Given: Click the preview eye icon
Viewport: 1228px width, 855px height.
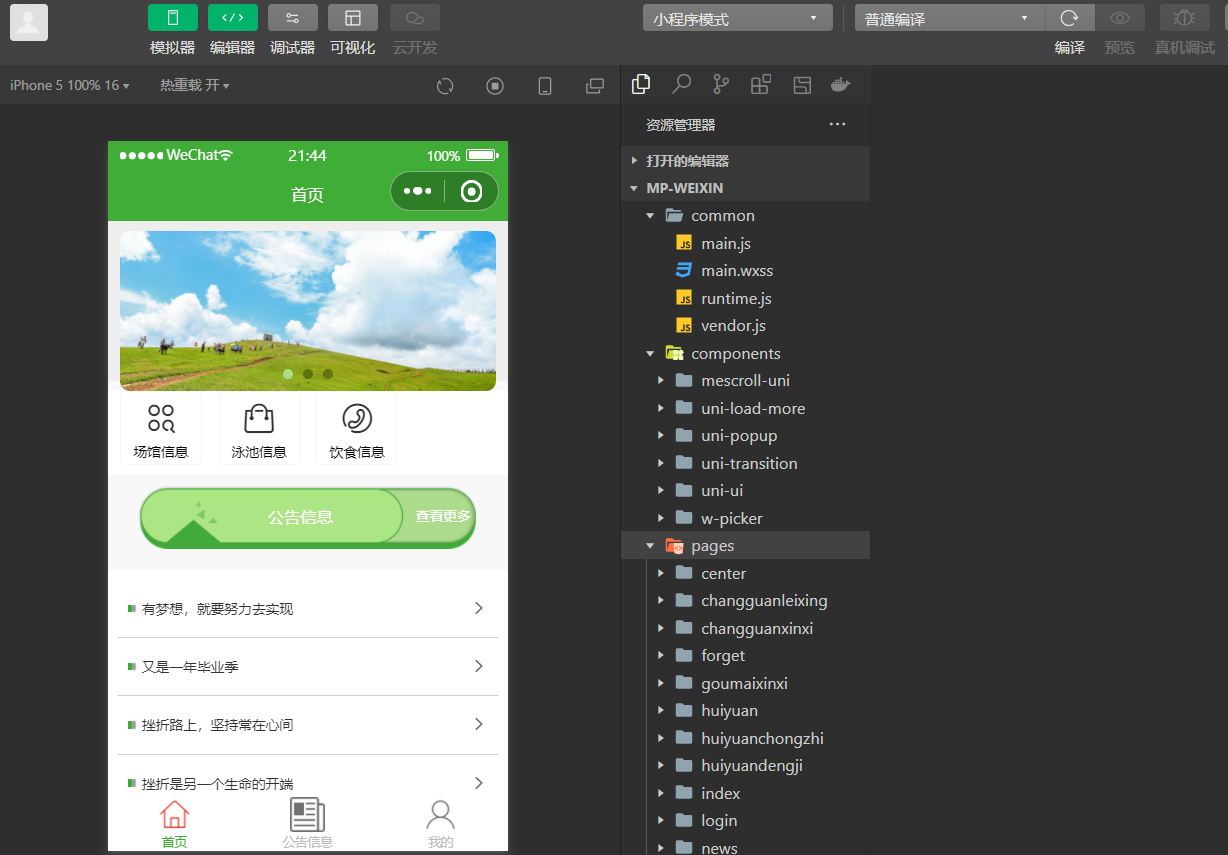Looking at the screenshot, I should coord(1120,18).
